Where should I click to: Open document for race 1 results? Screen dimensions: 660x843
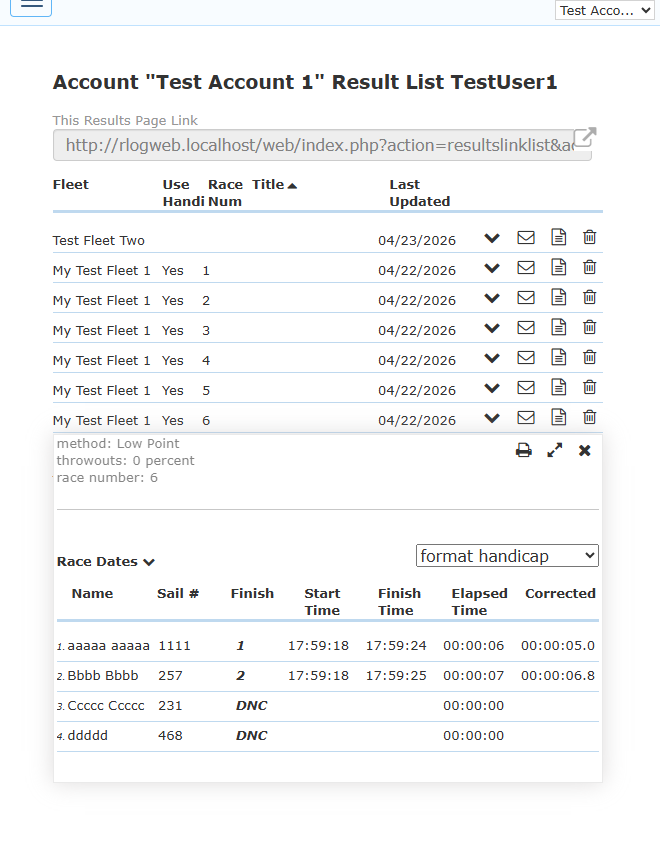point(558,267)
